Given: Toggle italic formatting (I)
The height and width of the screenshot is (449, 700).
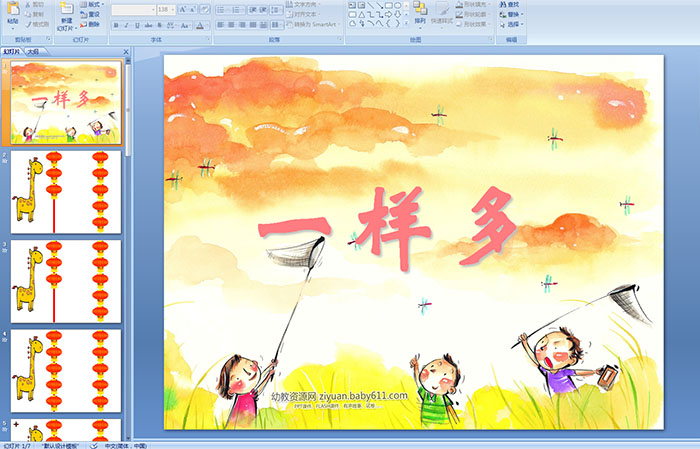Looking at the screenshot, I should [x=126, y=25].
